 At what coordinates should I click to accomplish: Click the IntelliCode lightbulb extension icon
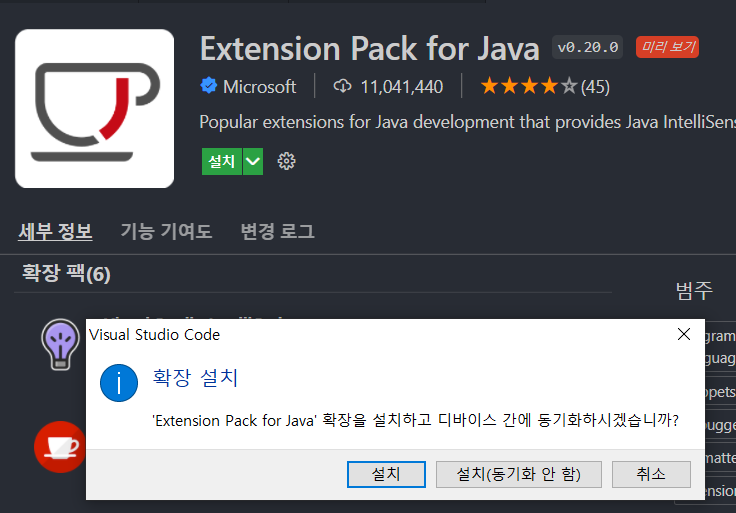61,345
